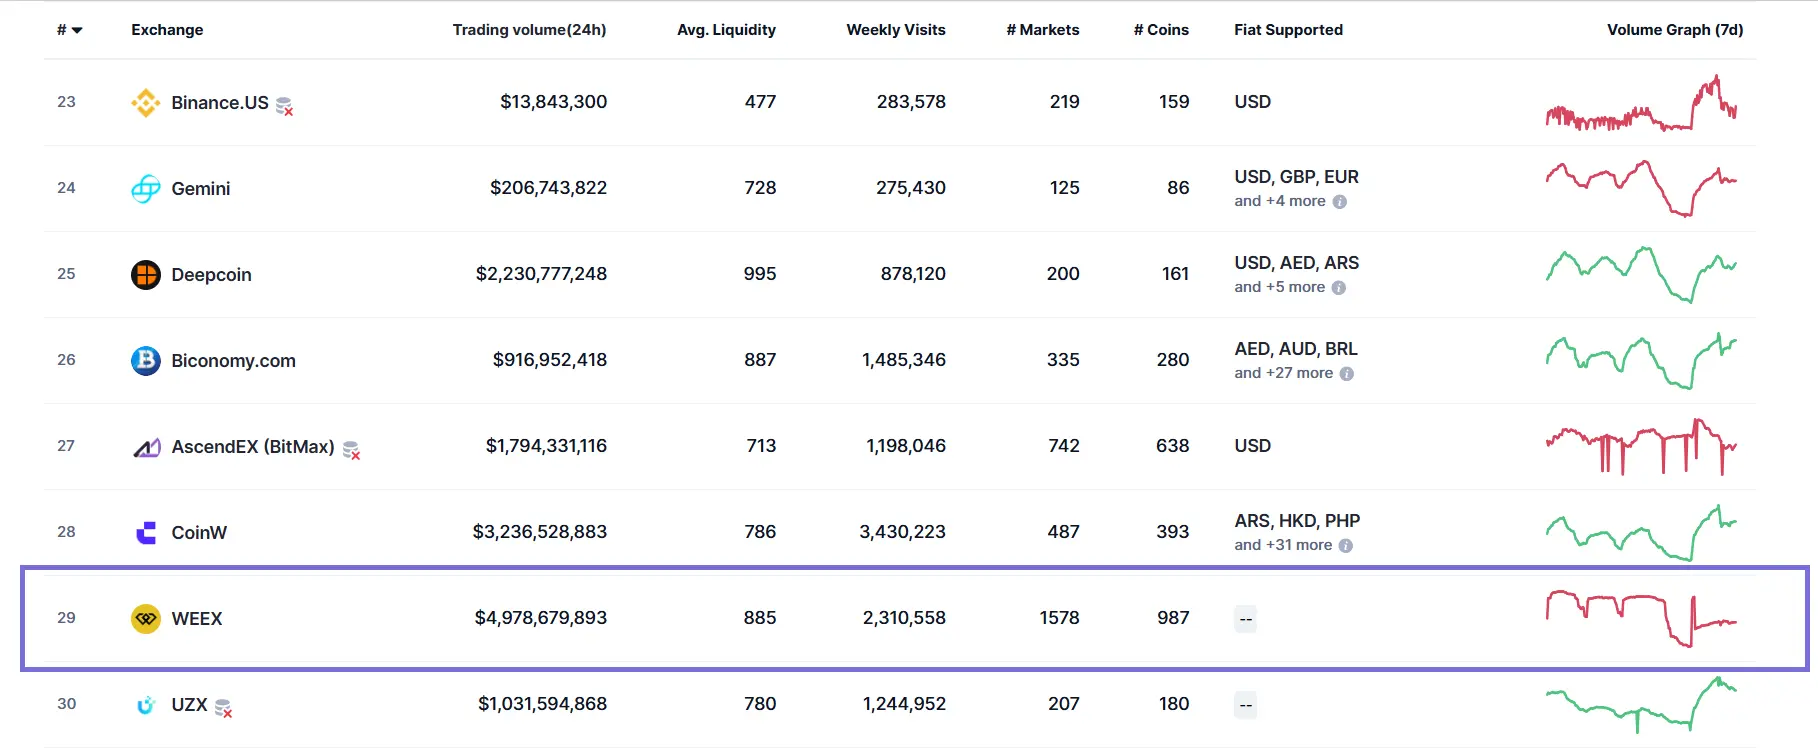Sort by Weekly Visits header

(x=896, y=30)
